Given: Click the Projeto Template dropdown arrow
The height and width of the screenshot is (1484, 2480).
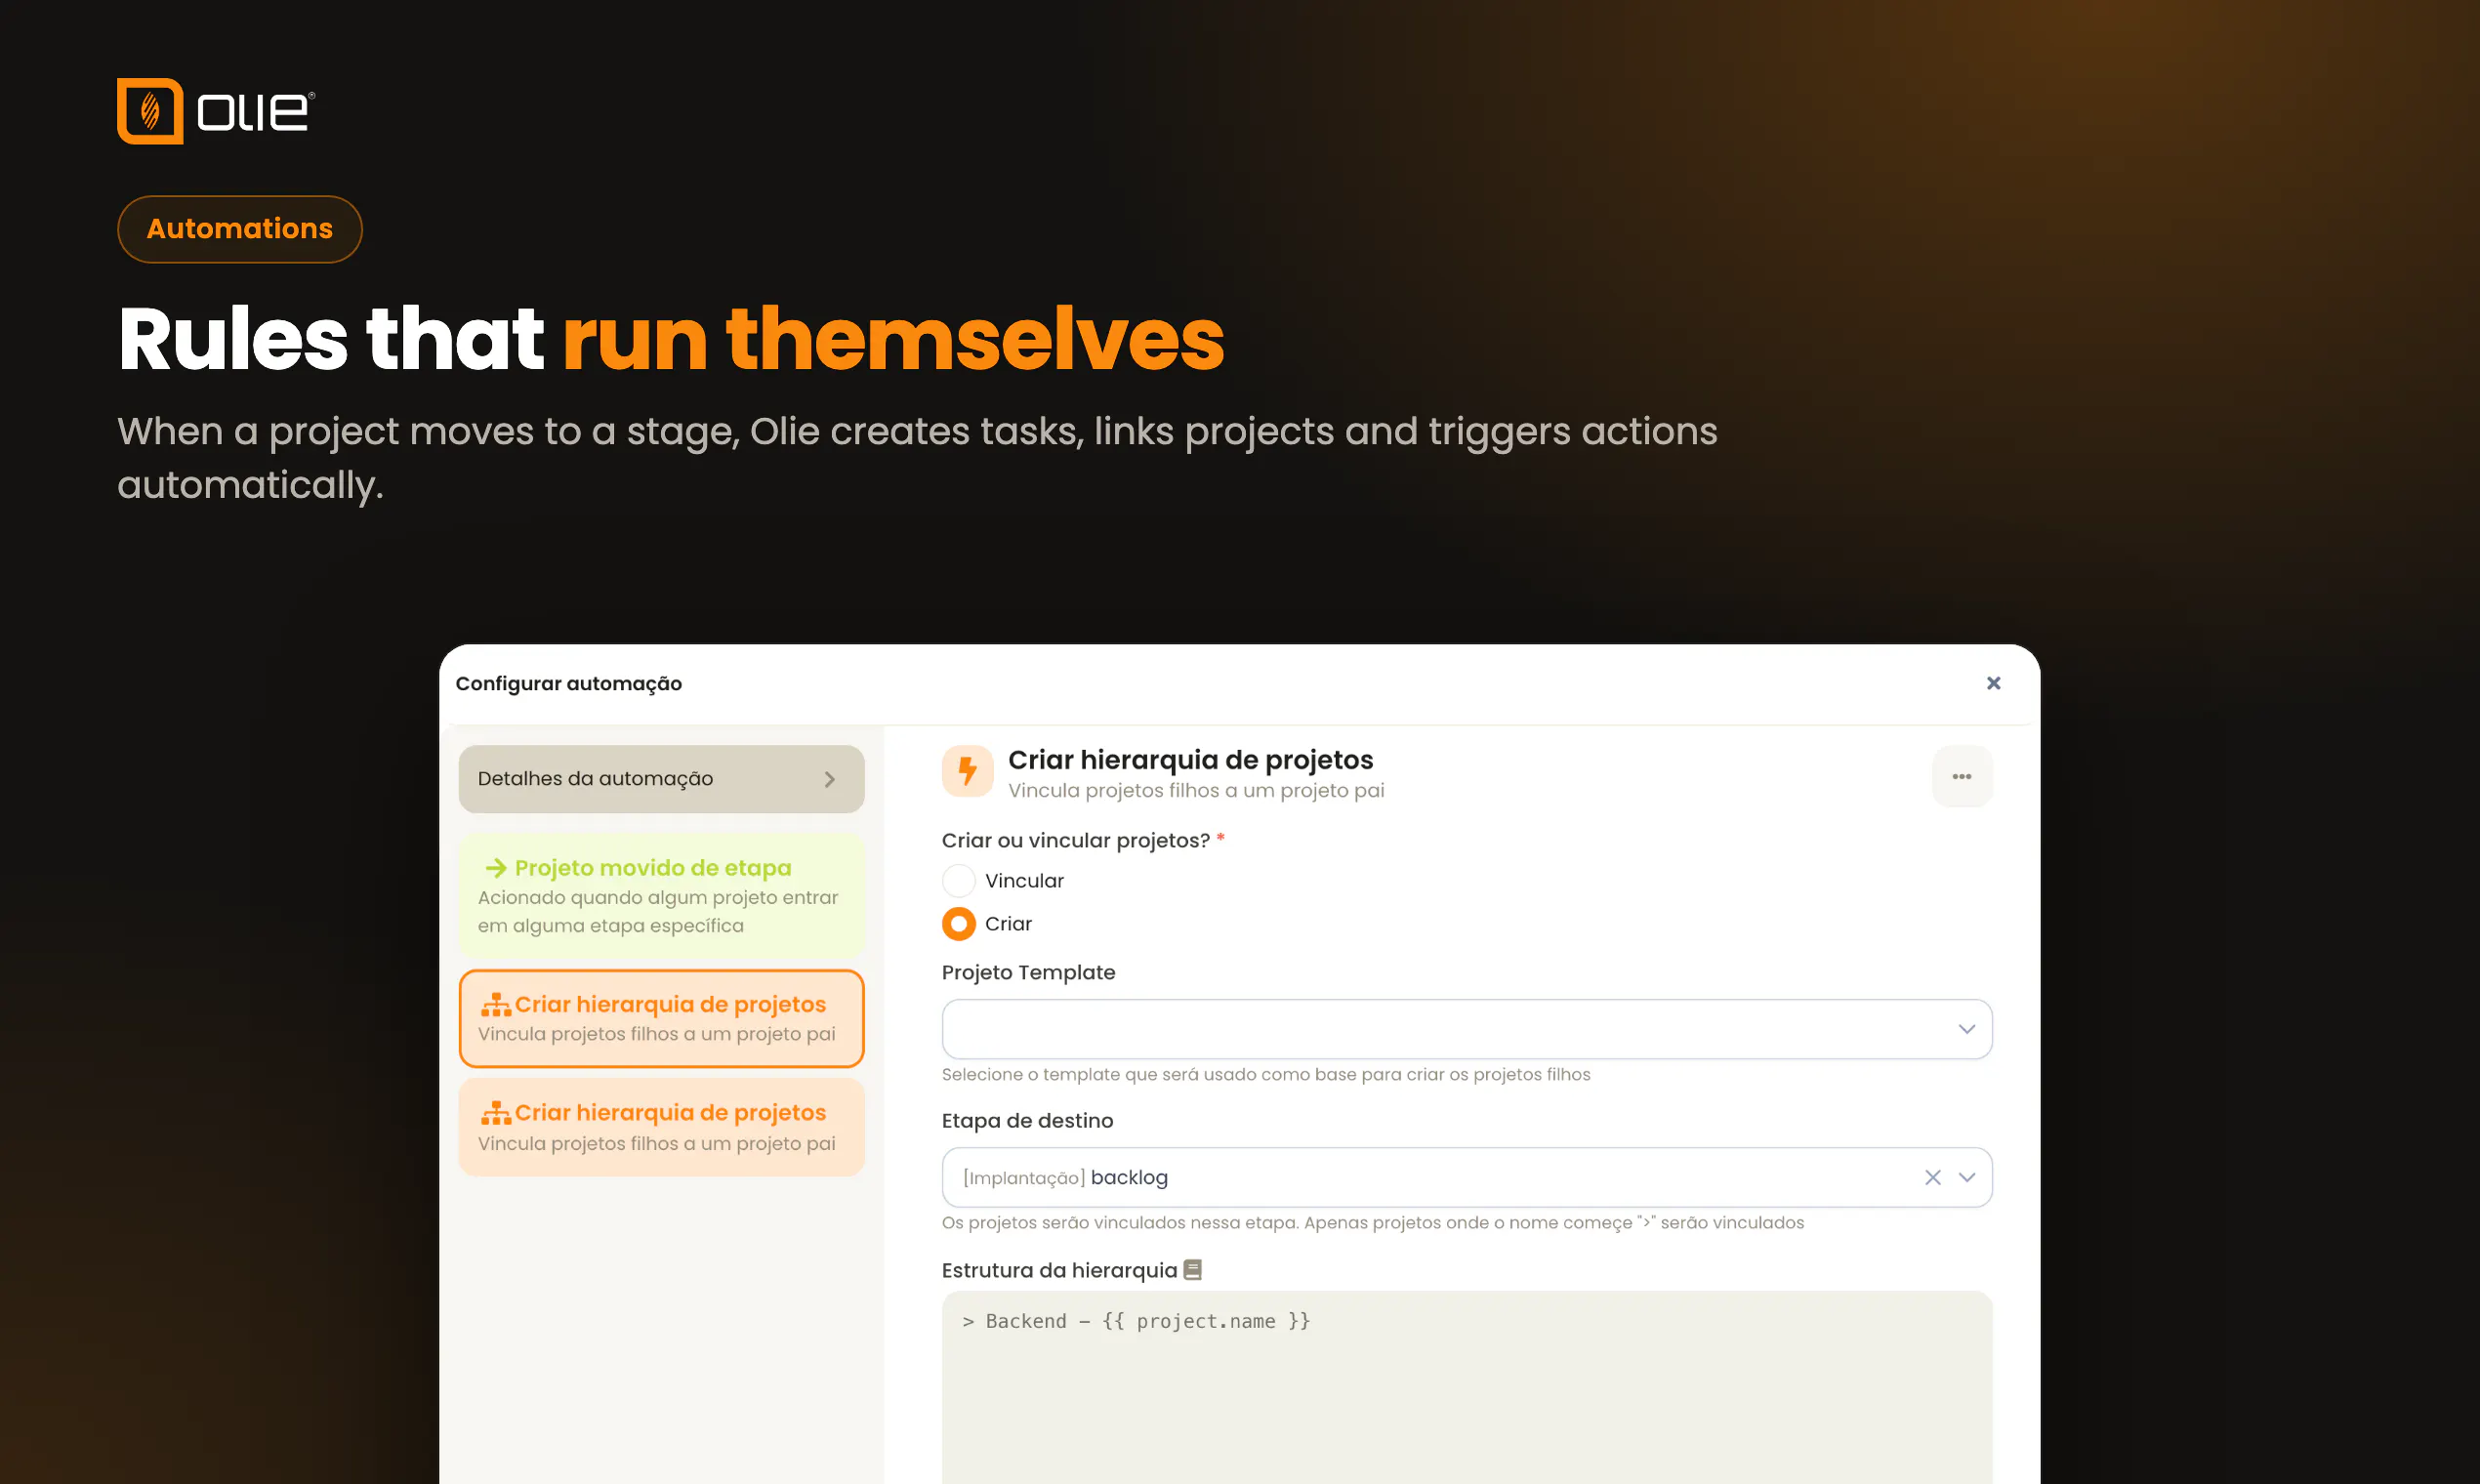Looking at the screenshot, I should tap(1966, 1029).
